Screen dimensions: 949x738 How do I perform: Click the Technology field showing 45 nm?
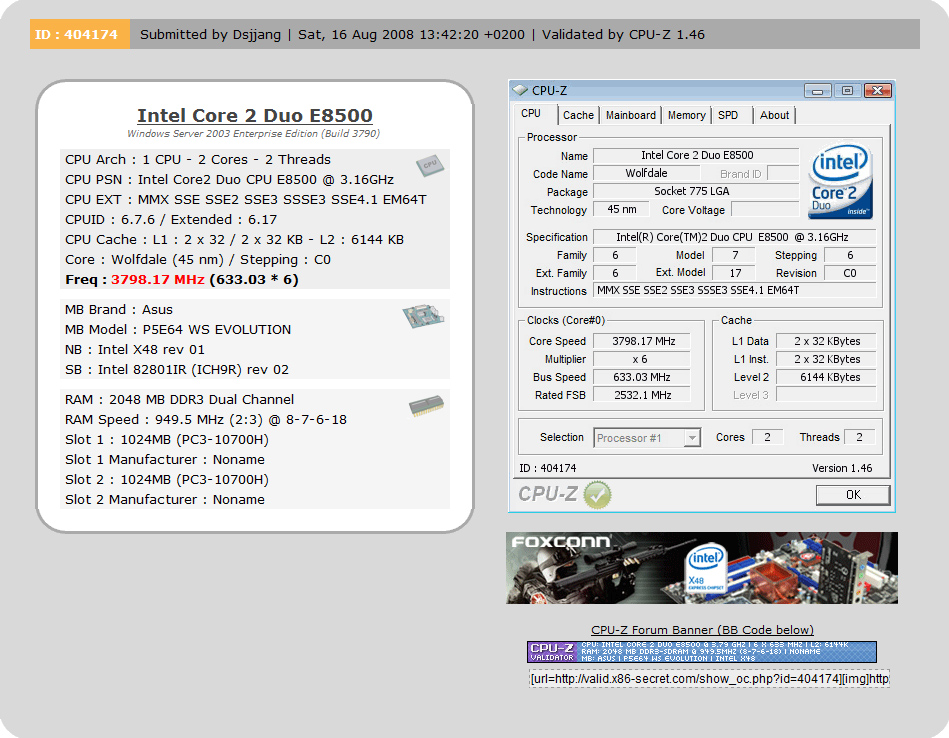621,209
